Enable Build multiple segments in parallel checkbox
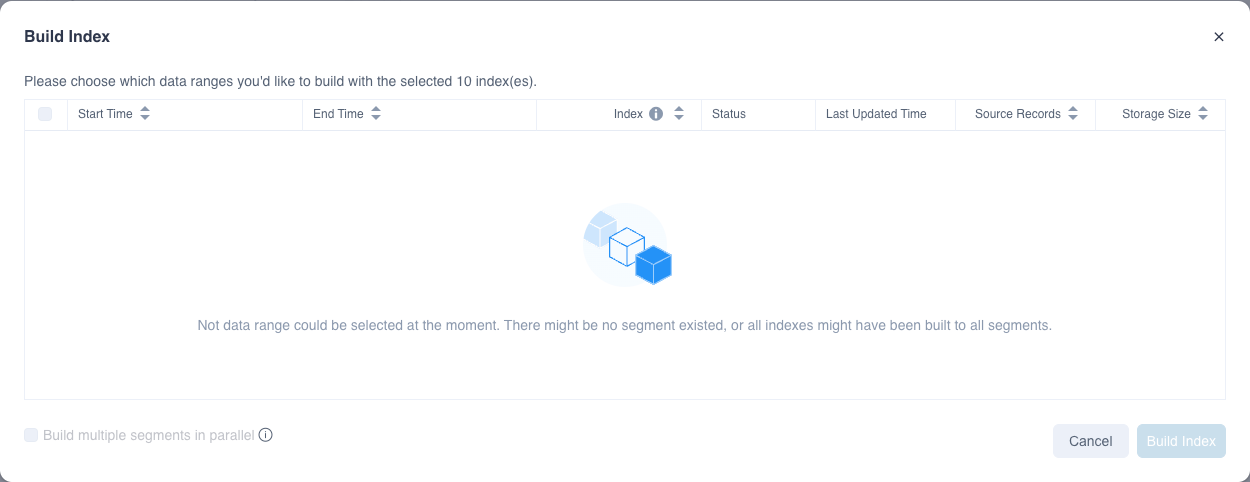The height and width of the screenshot is (482, 1250). coord(31,435)
